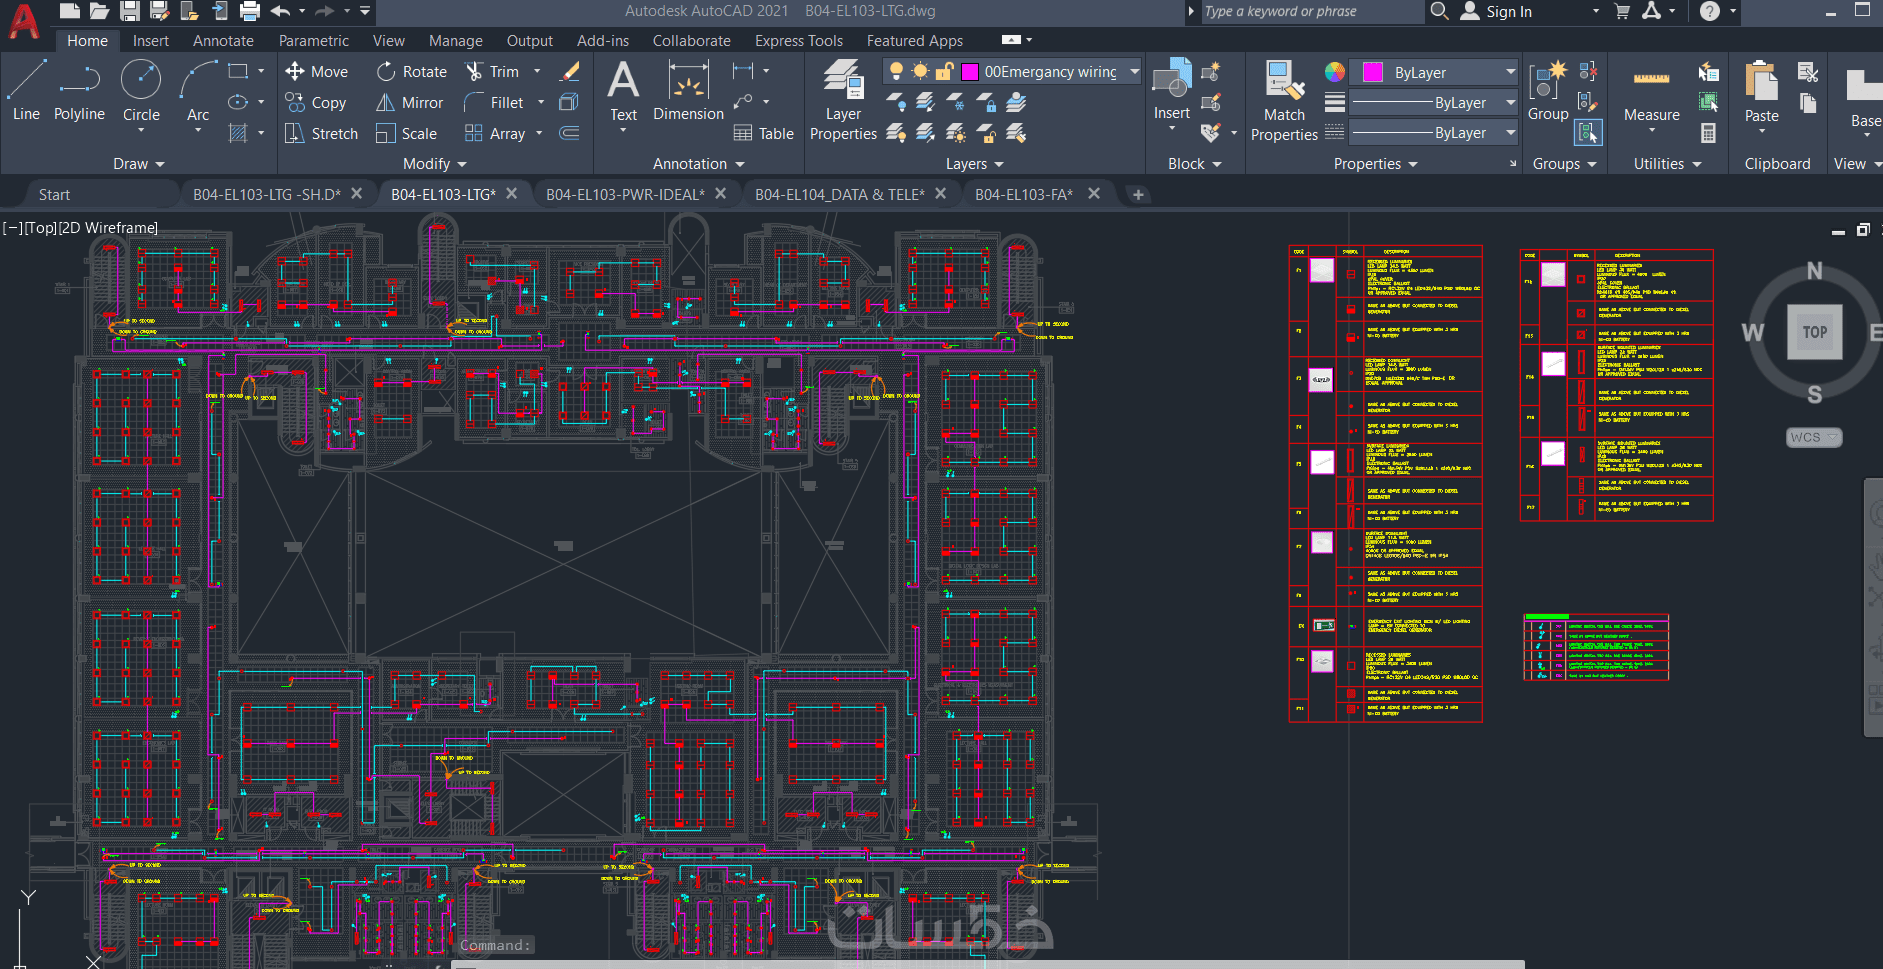Screen dimensions: 1883x969
Task: Open the WCS coordinate system menu
Action: [x=1814, y=438]
